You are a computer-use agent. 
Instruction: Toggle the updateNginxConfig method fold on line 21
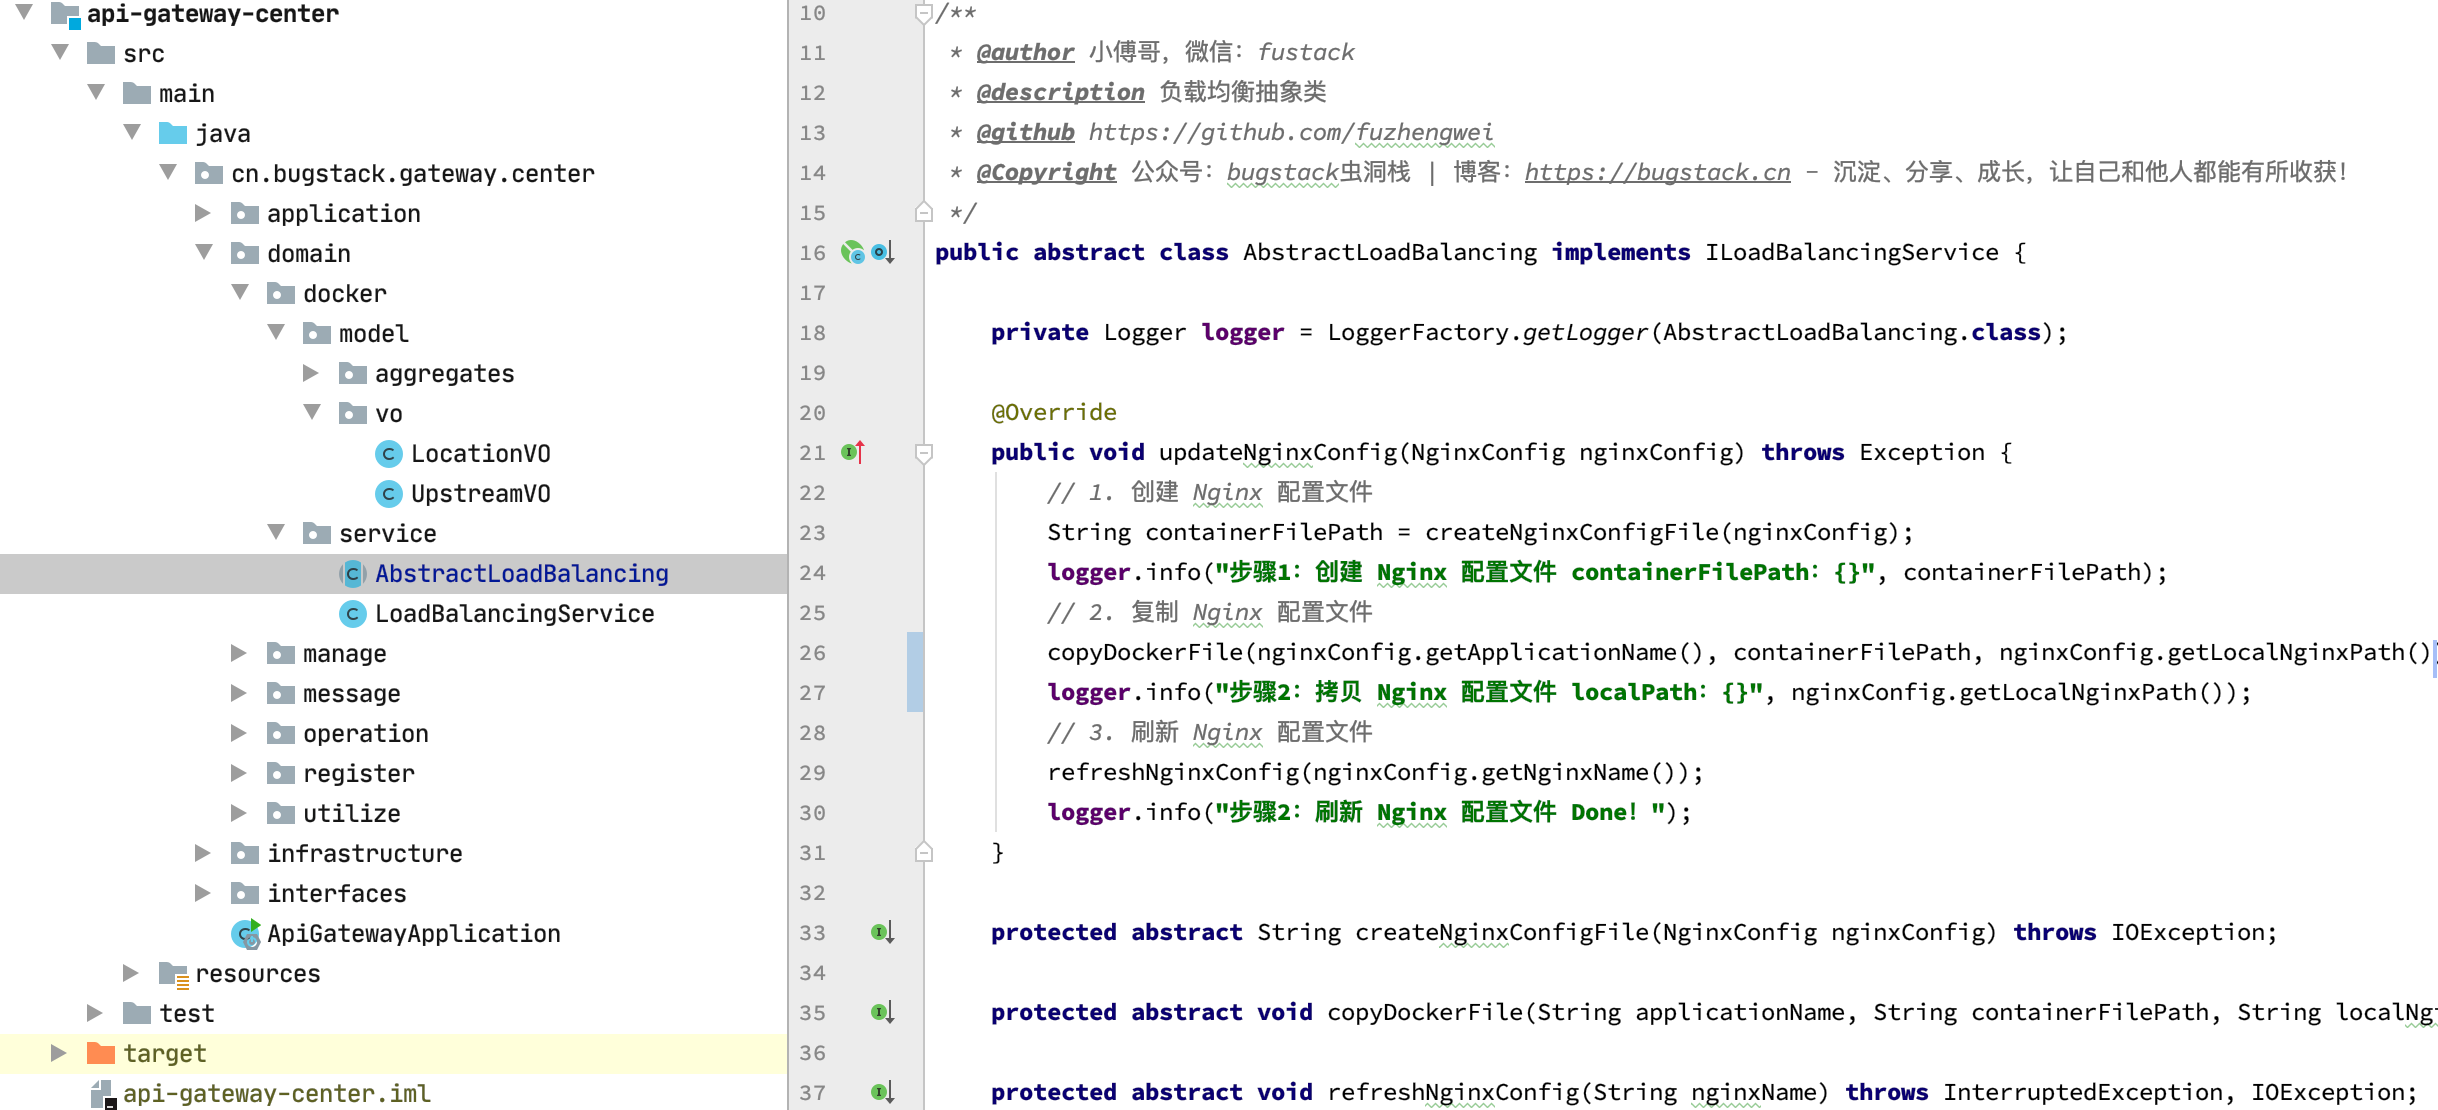click(x=924, y=453)
